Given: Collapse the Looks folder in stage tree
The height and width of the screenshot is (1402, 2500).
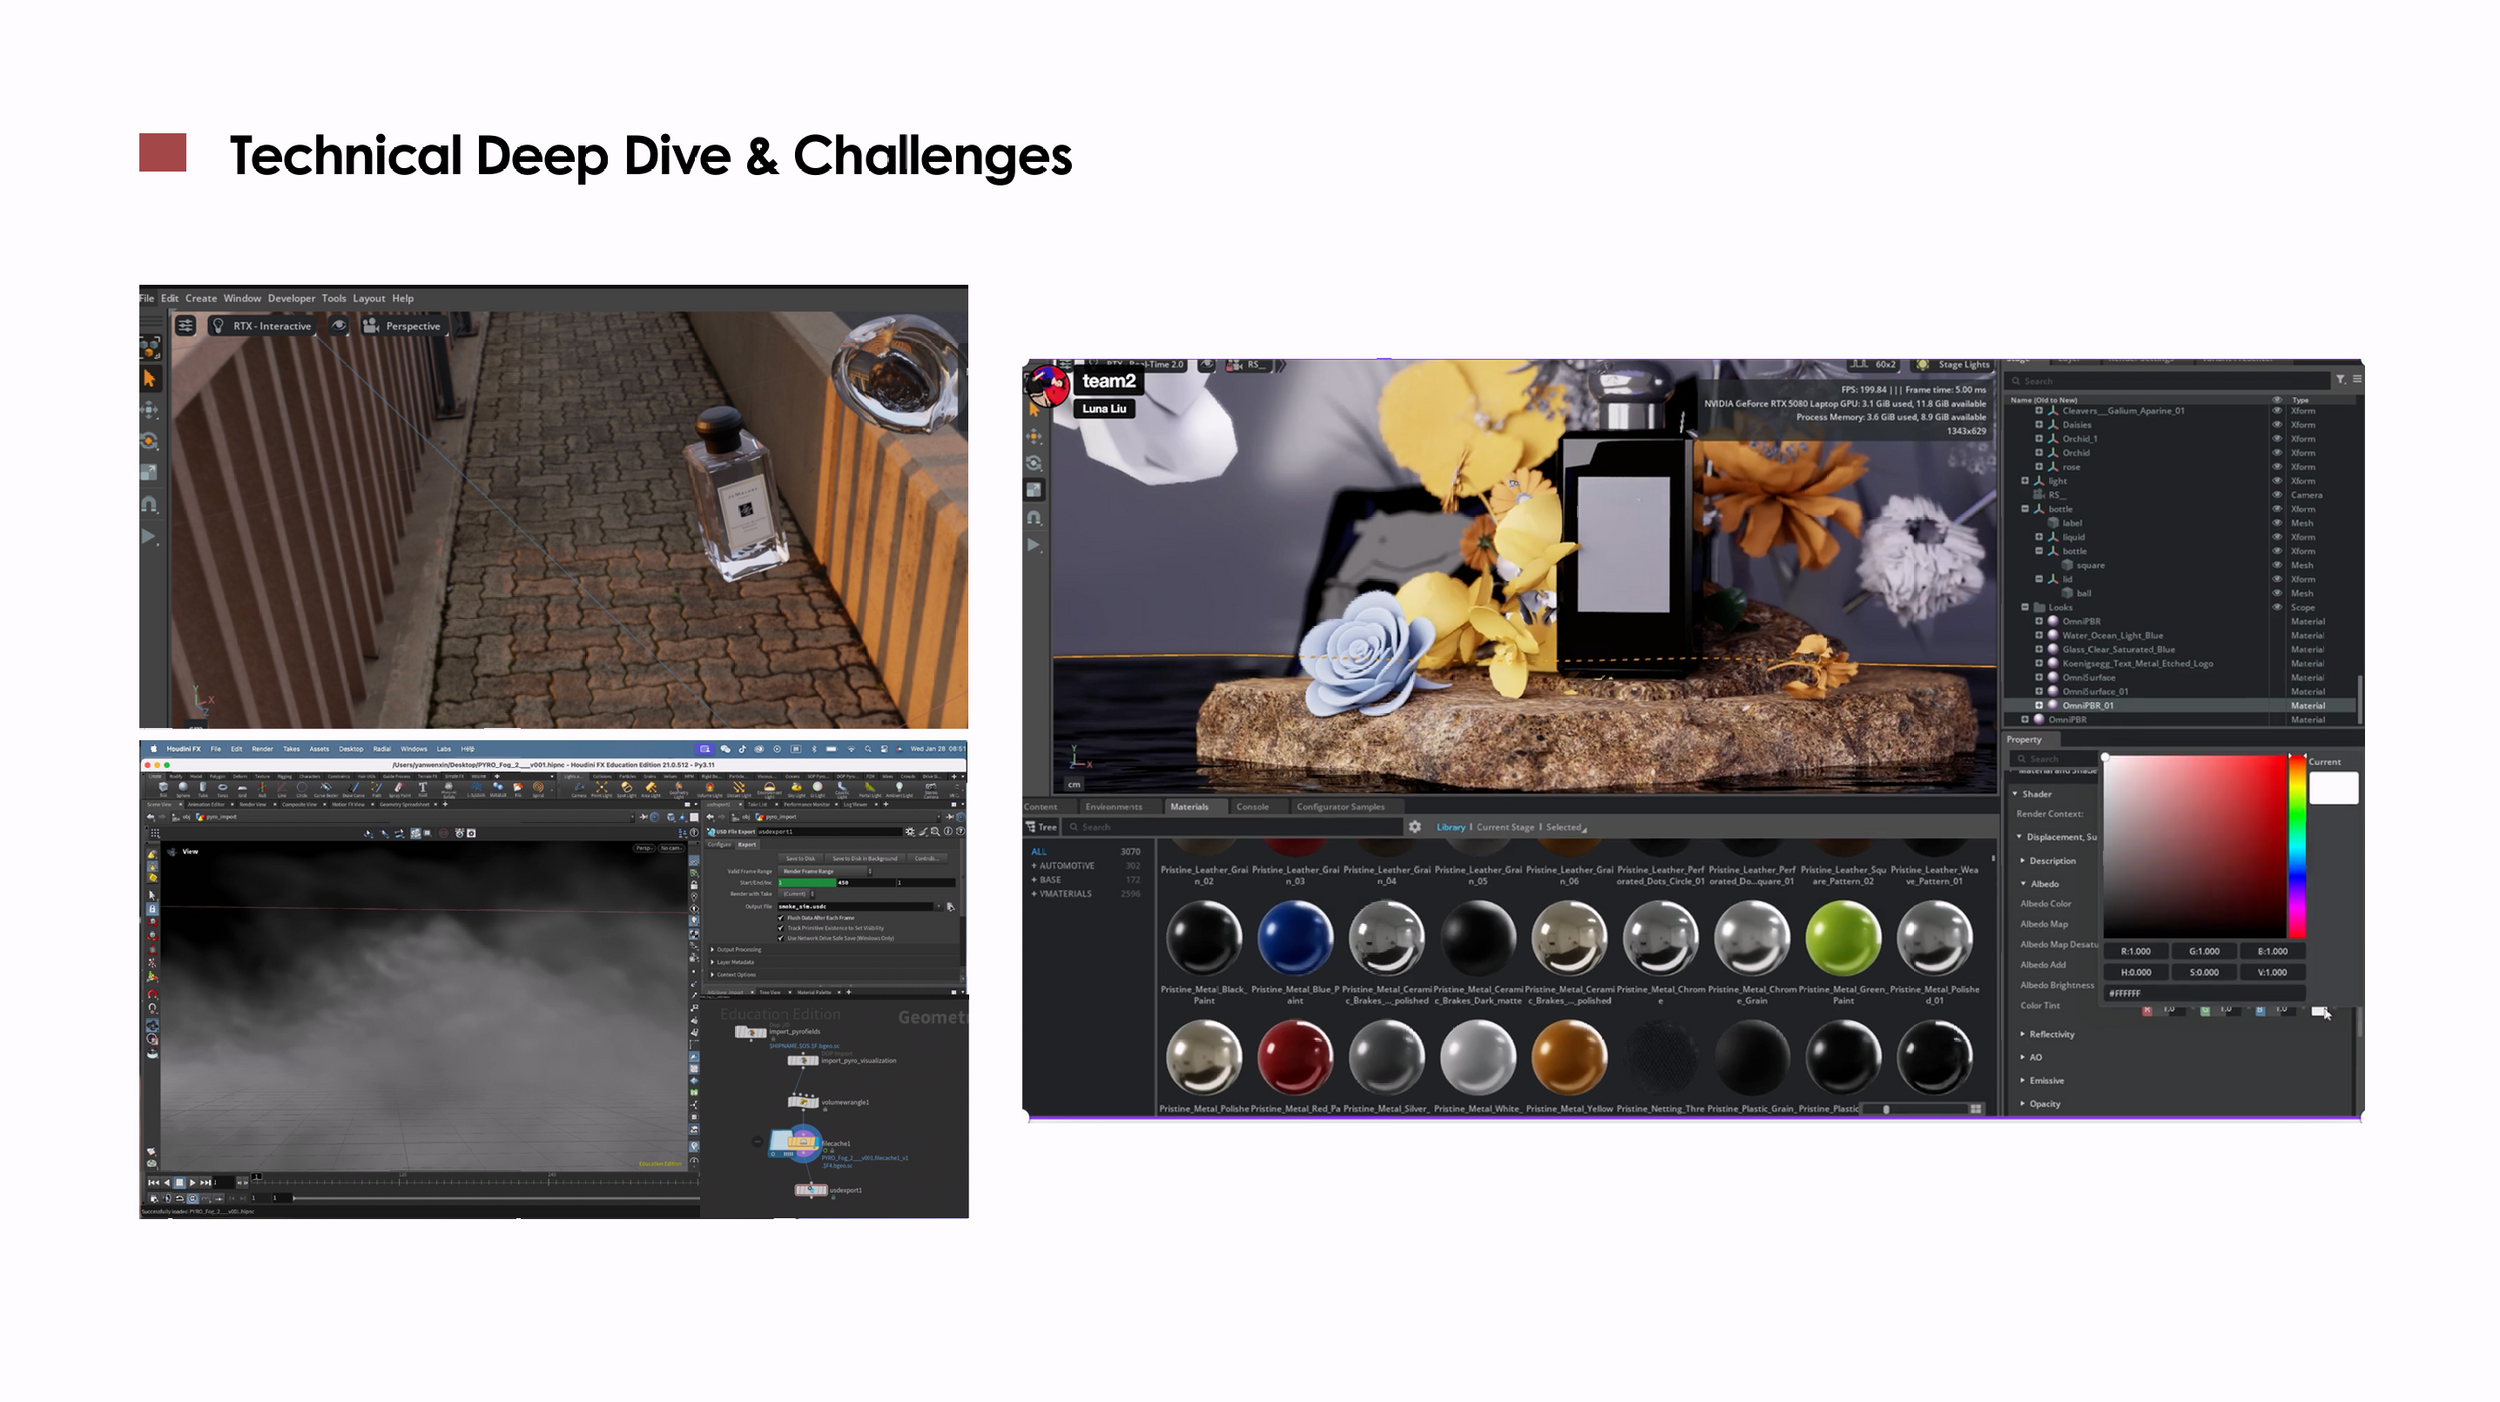Looking at the screenshot, I should 2025,607.
